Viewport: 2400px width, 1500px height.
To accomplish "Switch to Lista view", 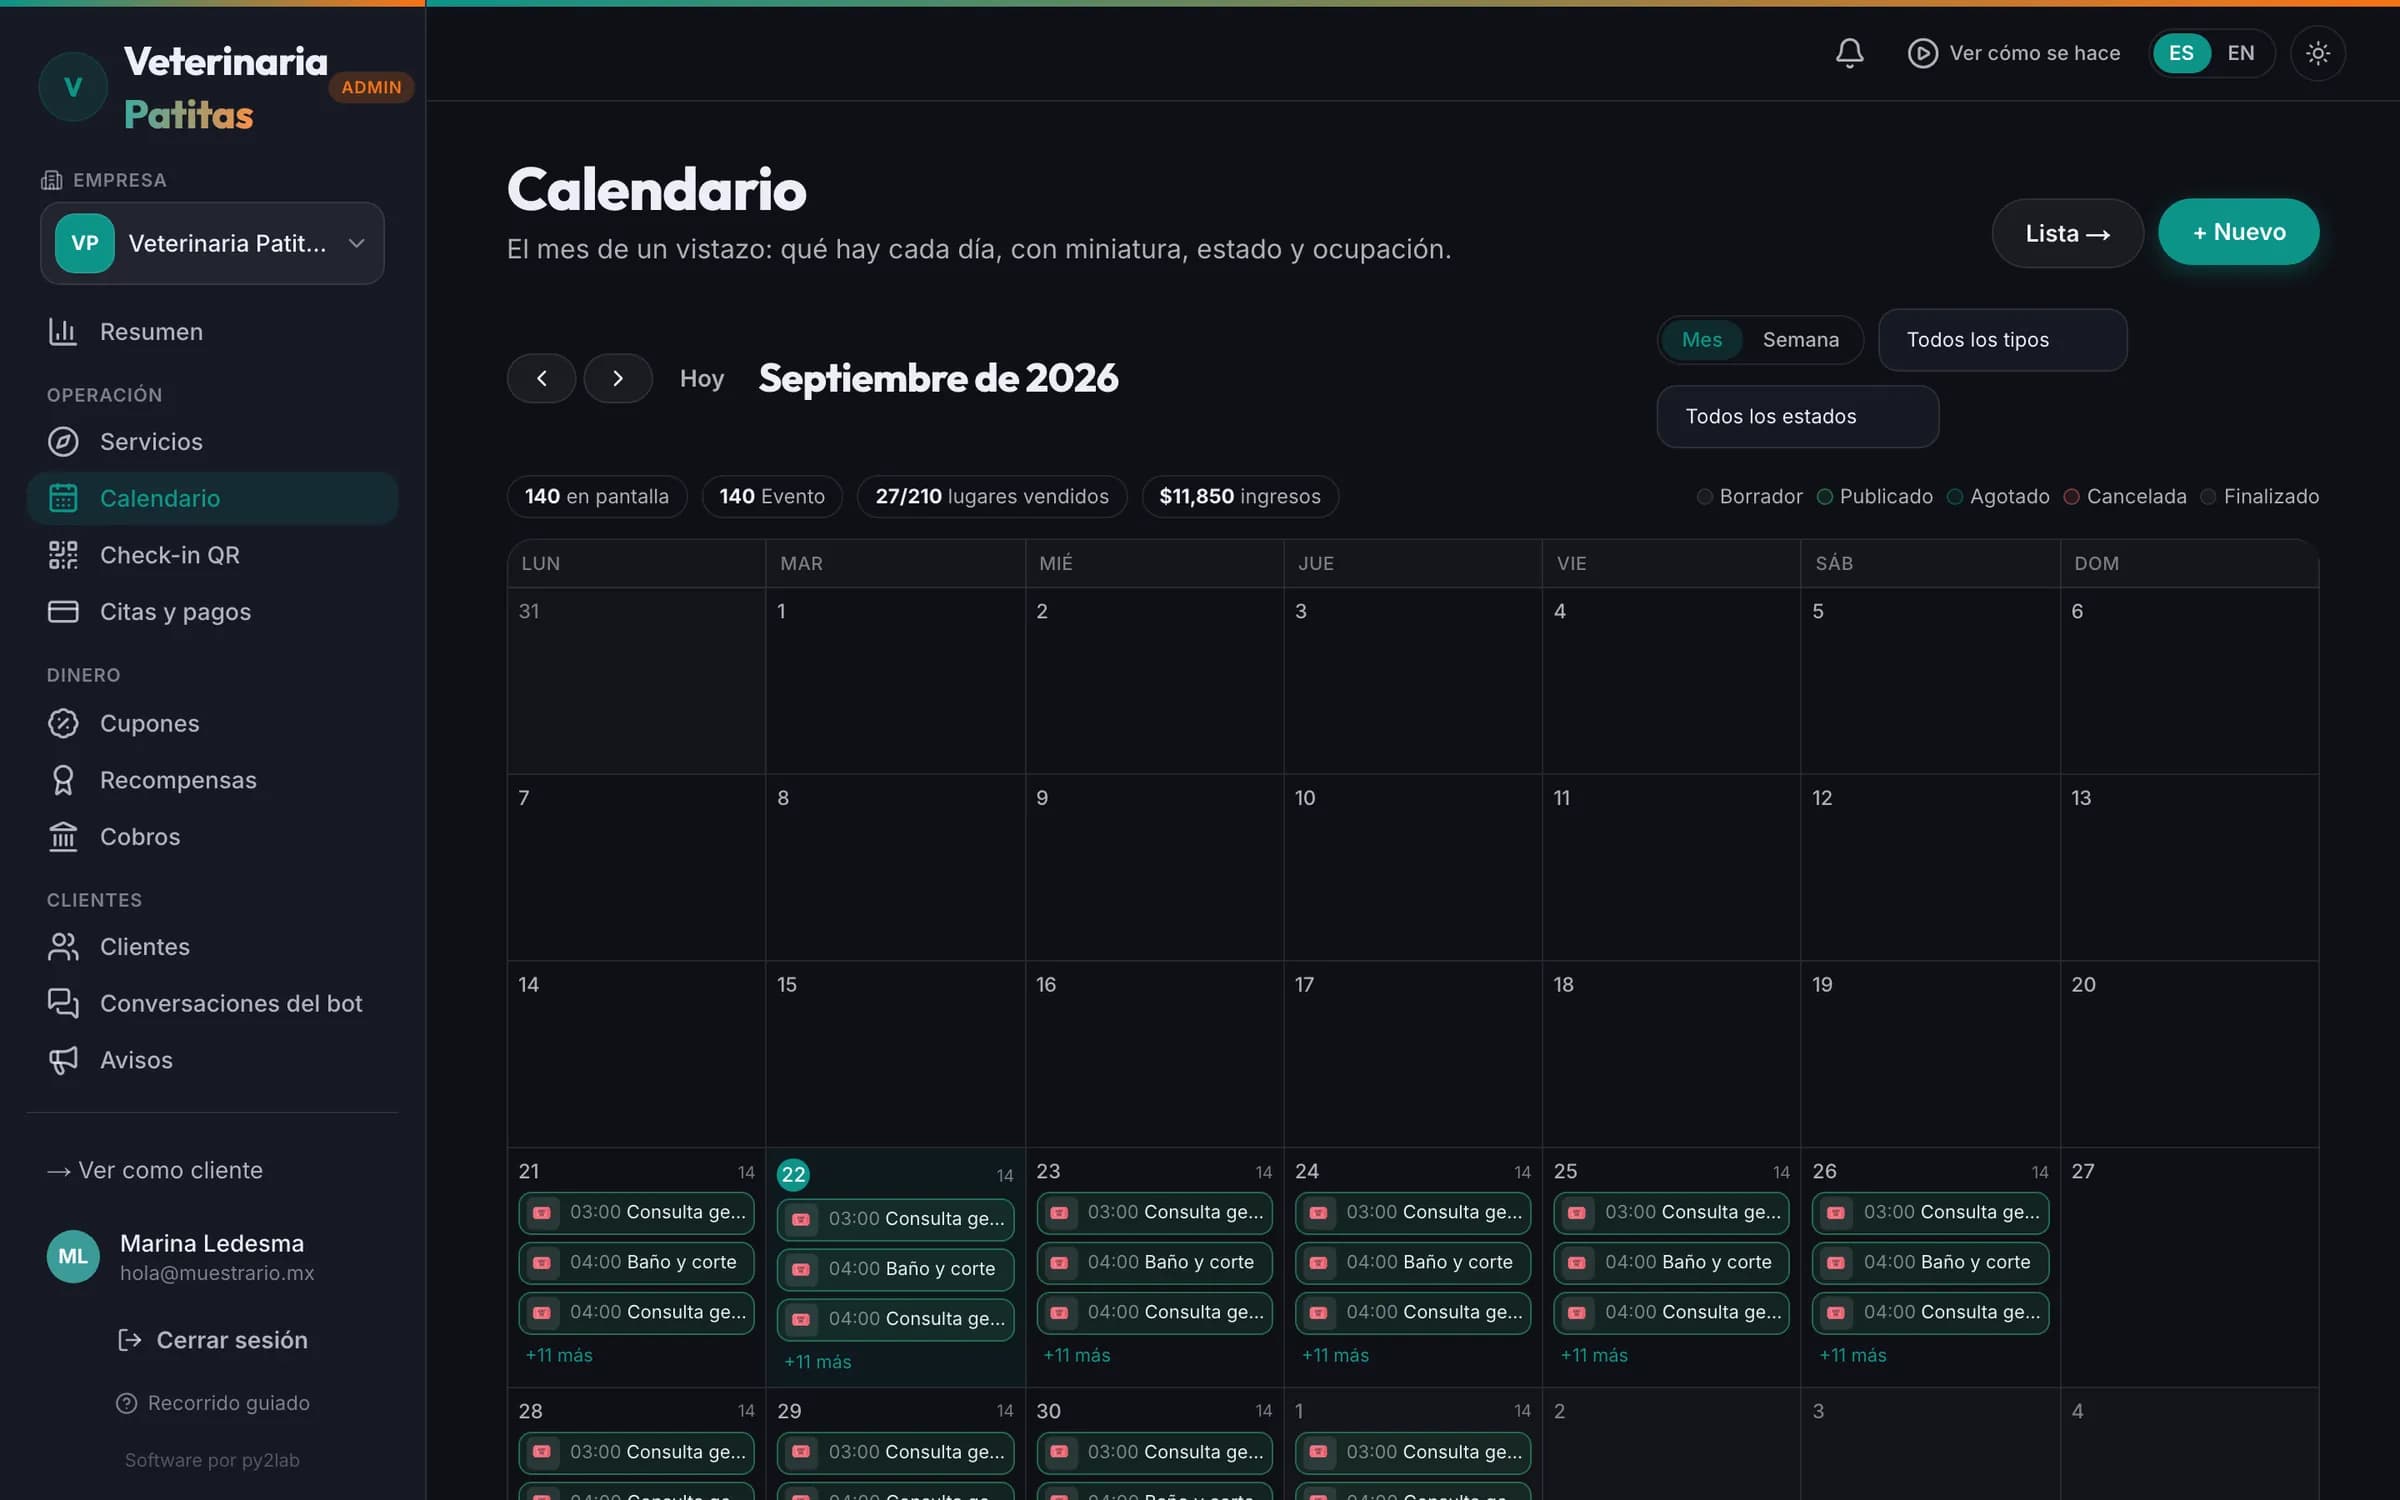I will tap(2067, 233).
